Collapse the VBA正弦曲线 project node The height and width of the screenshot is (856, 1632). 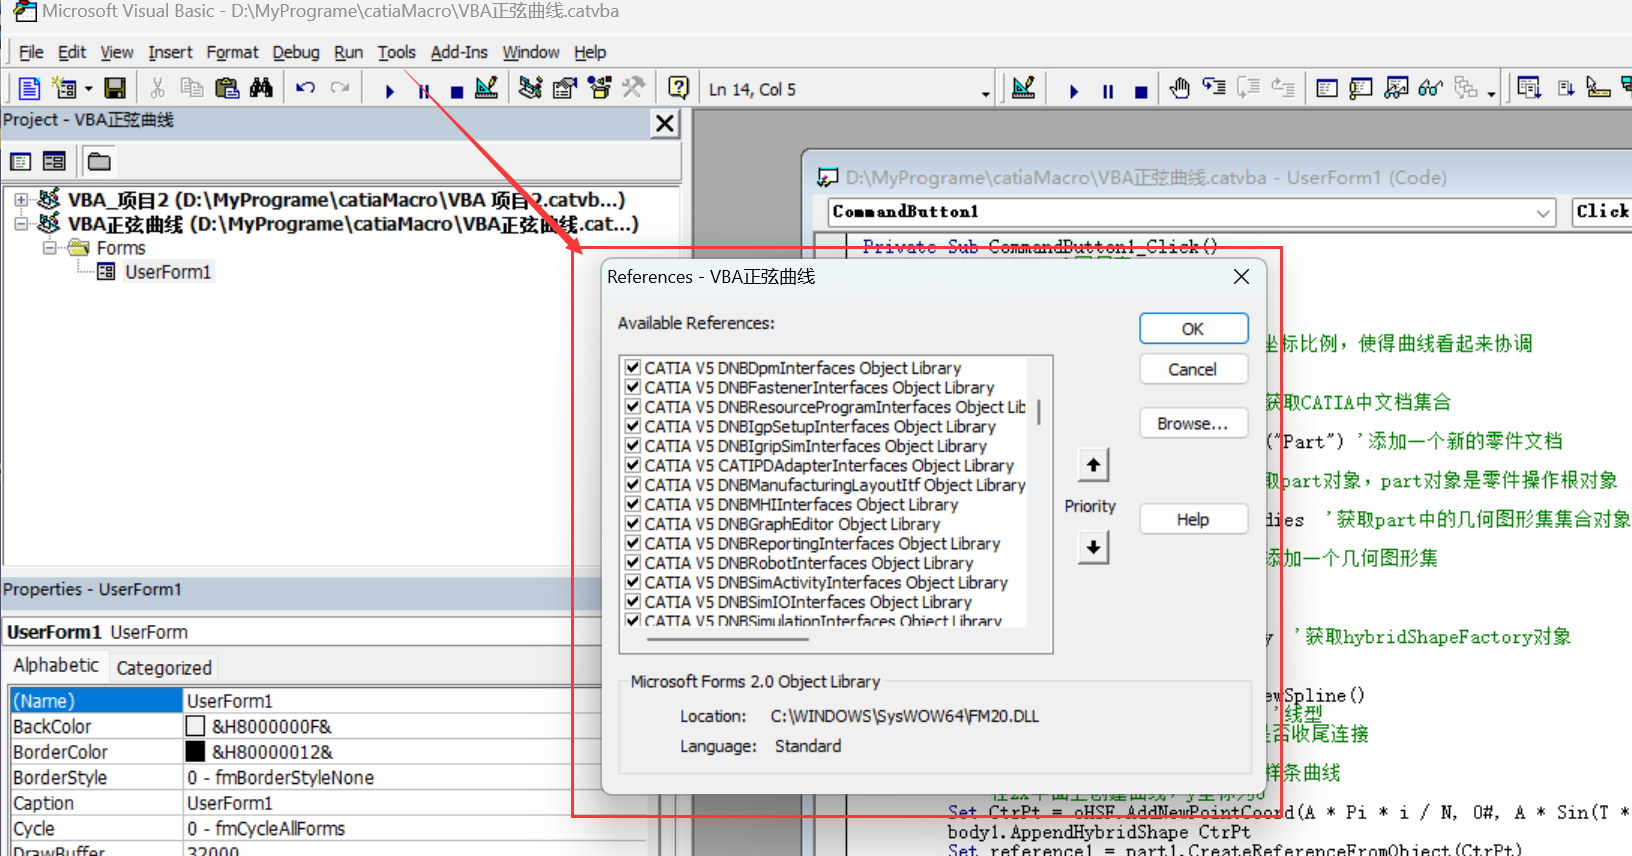tap(21, 224)
